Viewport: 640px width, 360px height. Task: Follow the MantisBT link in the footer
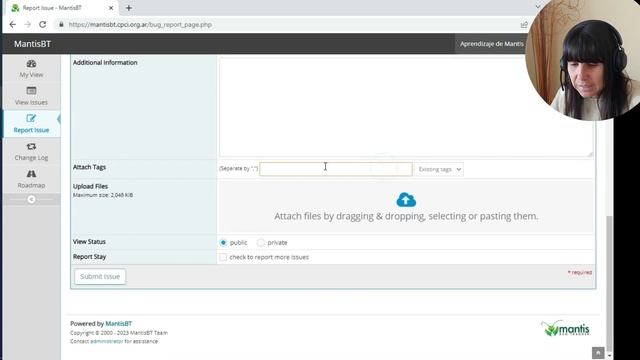coord(118,323)
